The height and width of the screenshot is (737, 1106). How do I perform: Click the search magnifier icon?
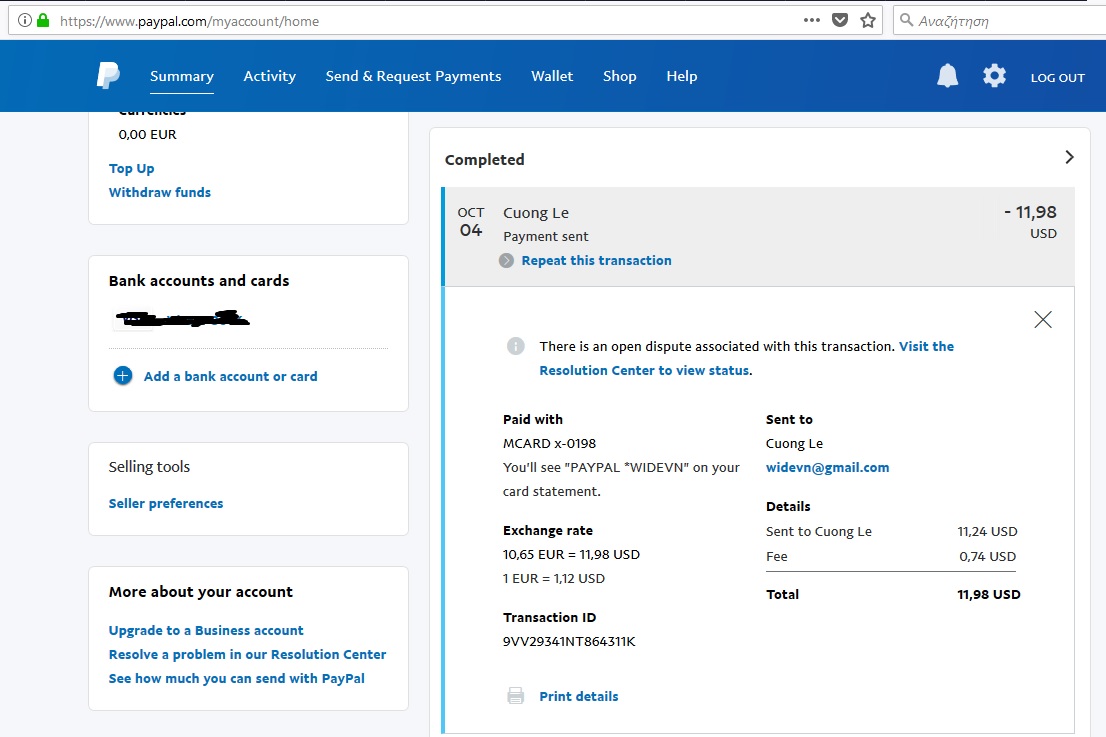click(906, 20)
